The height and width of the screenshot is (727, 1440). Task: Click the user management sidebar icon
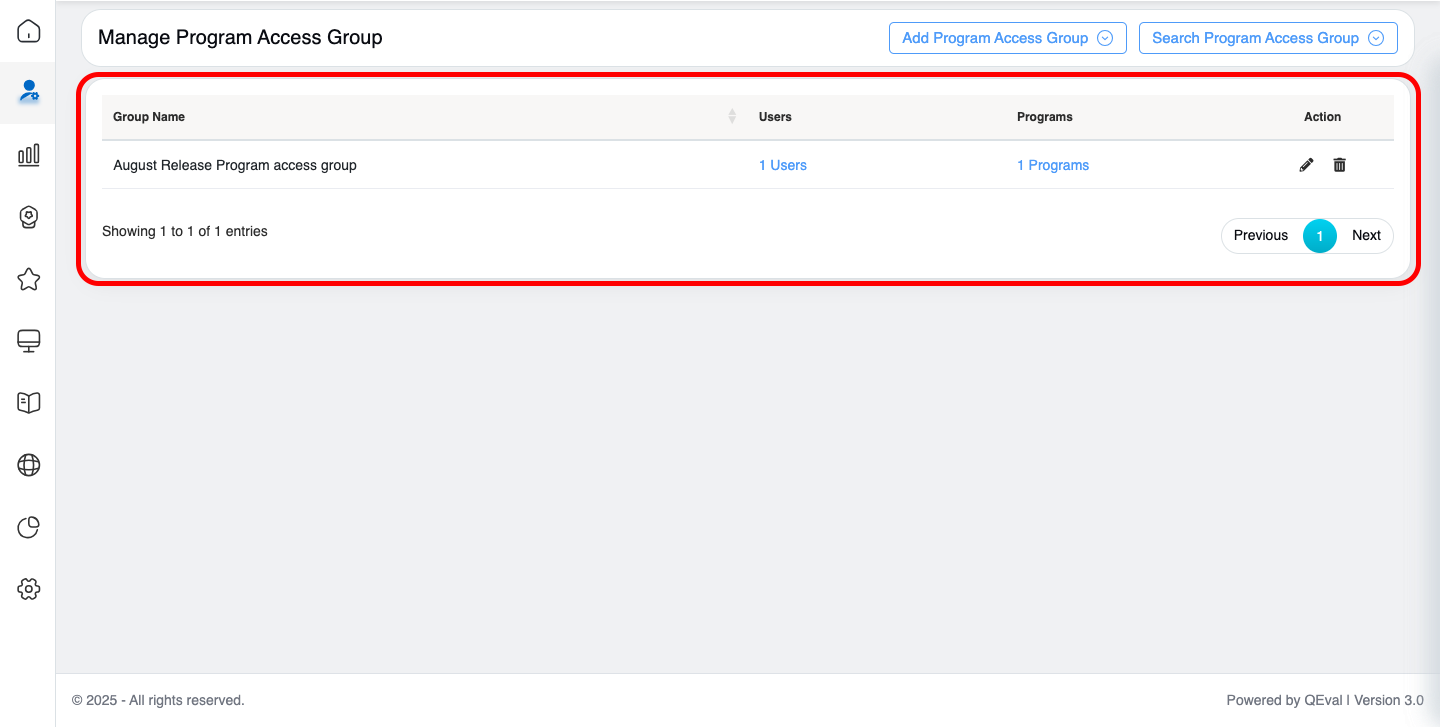click(x=29, y=92)
